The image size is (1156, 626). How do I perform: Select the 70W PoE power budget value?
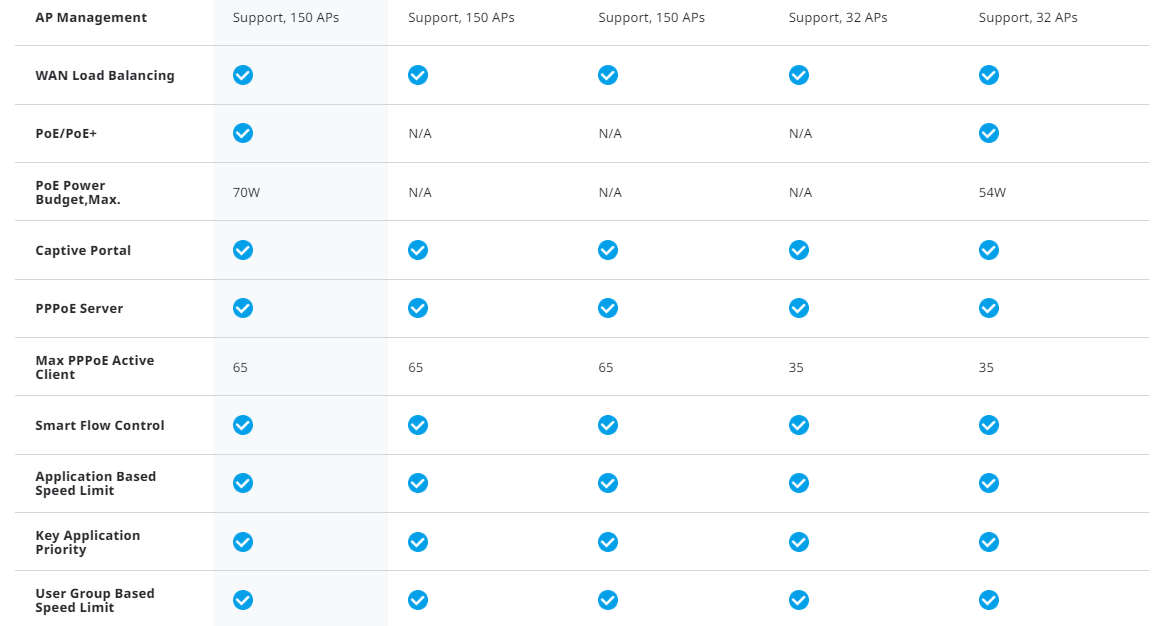tap(246, 192)
